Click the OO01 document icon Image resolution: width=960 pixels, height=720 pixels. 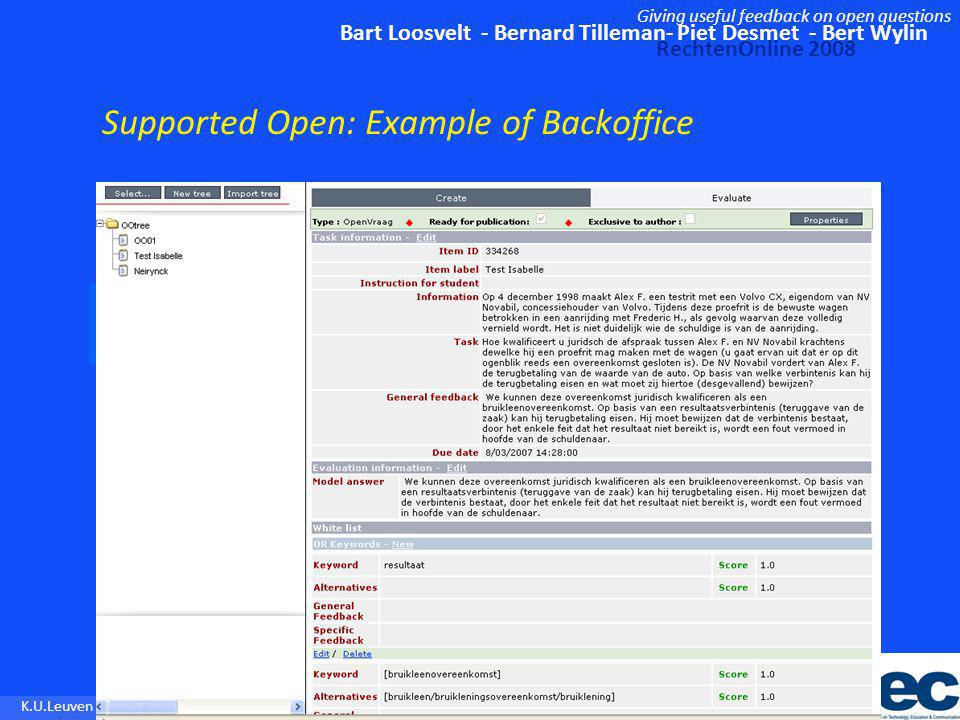click(x=123, y=240)
